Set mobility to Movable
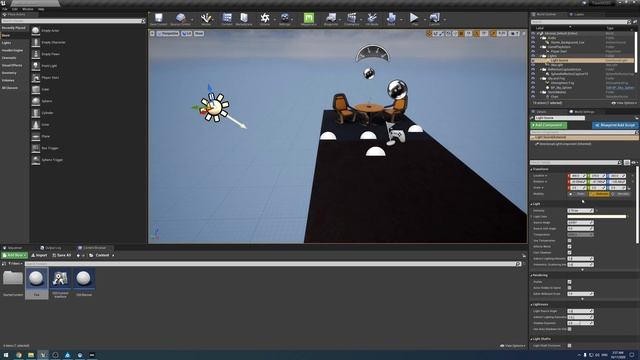 click(x=621, y=194)
